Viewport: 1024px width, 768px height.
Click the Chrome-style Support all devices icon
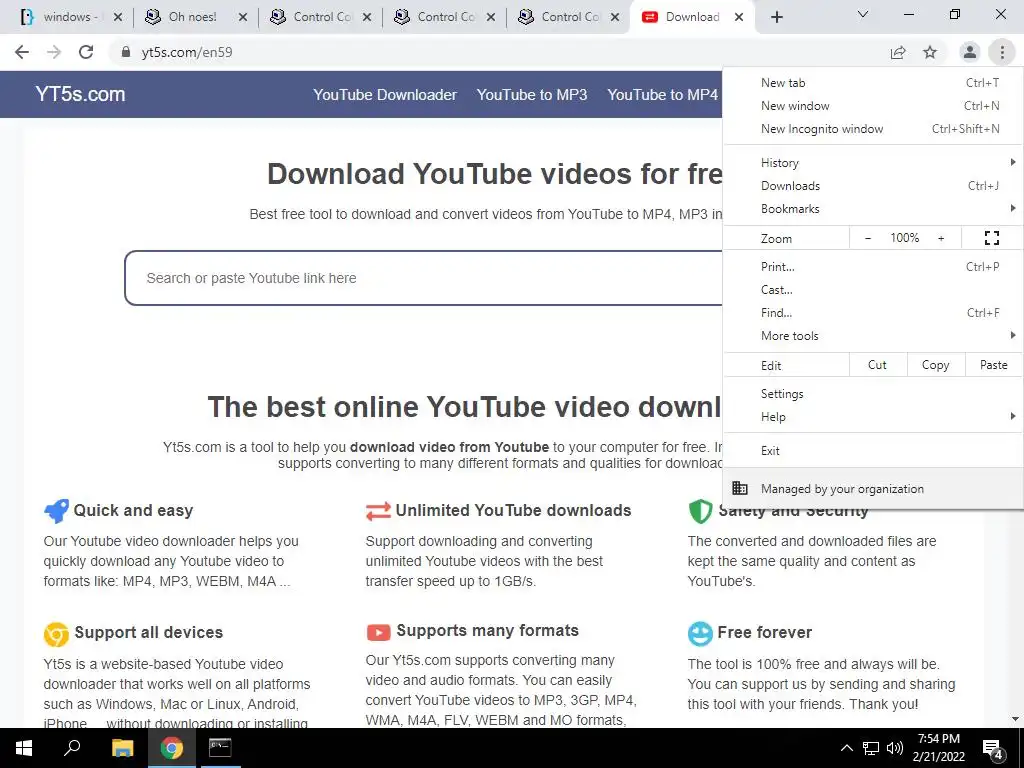point(56,633)
